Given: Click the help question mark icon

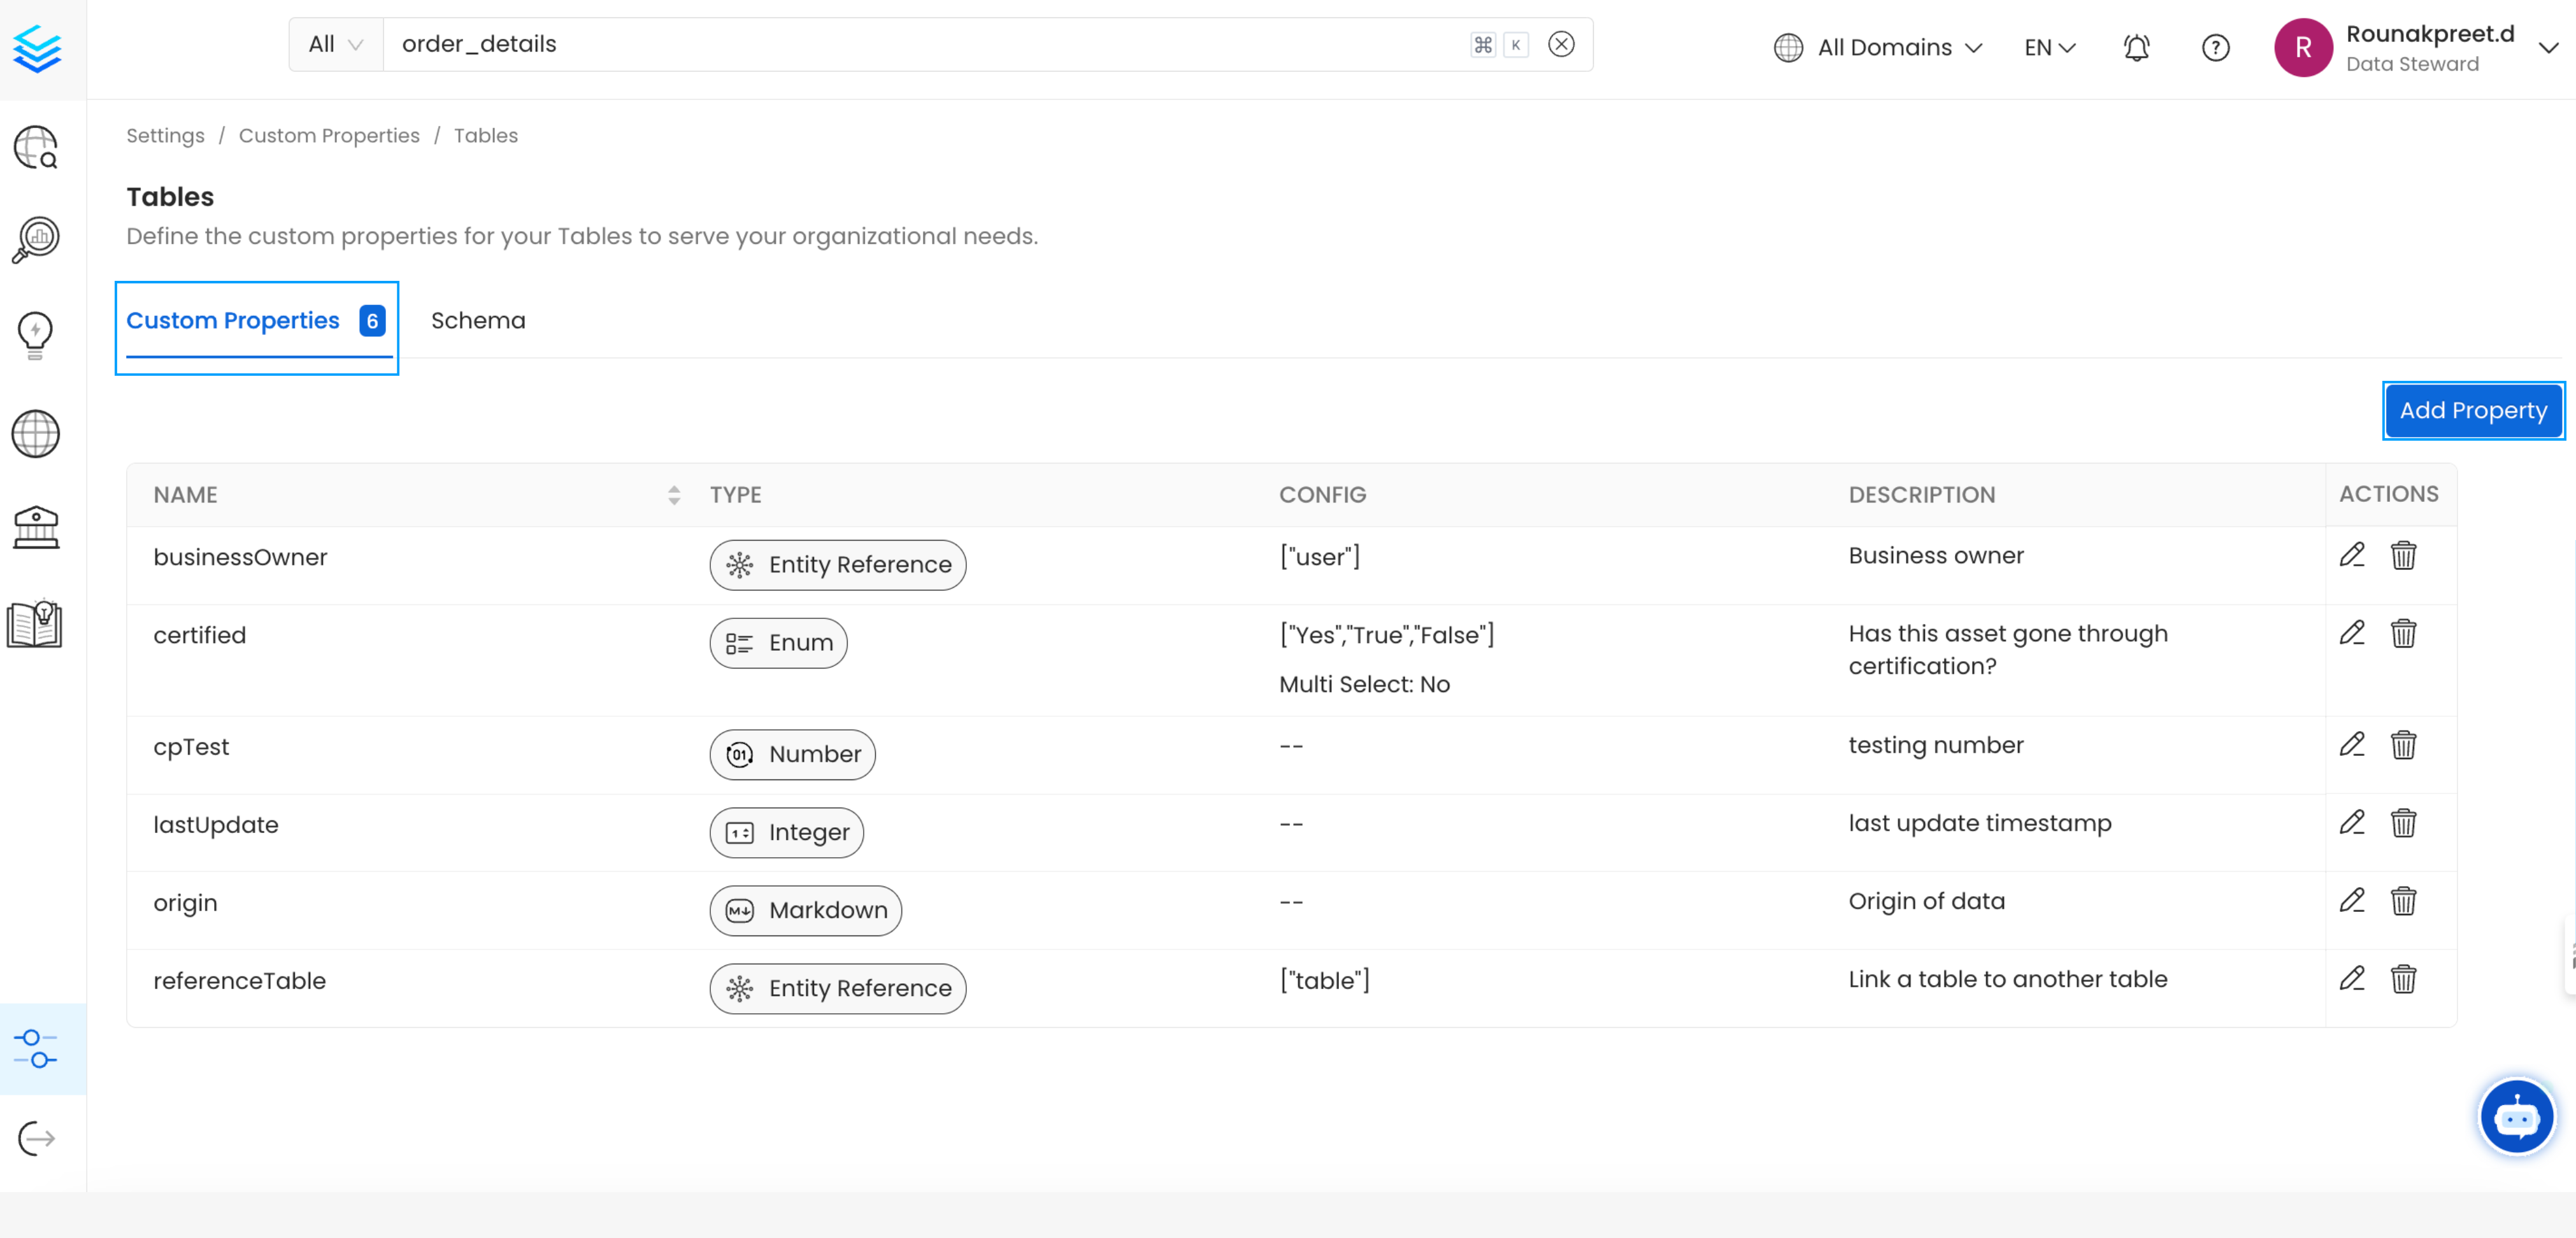Looking at the screenshot, I should click(2216, 46).
